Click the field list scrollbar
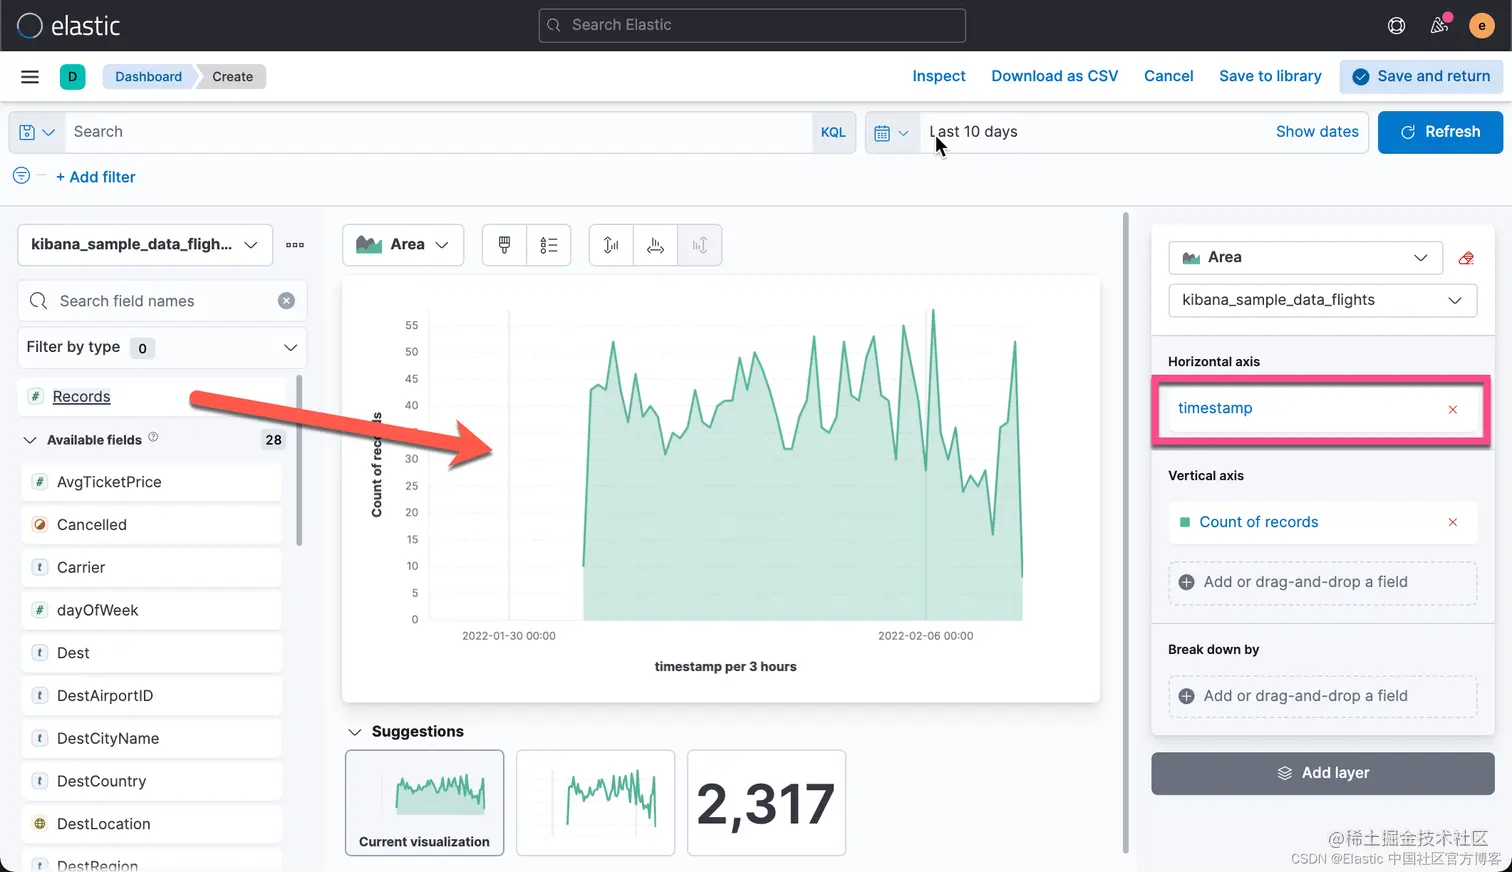The image size is (1512, 872). pos(299,461)
